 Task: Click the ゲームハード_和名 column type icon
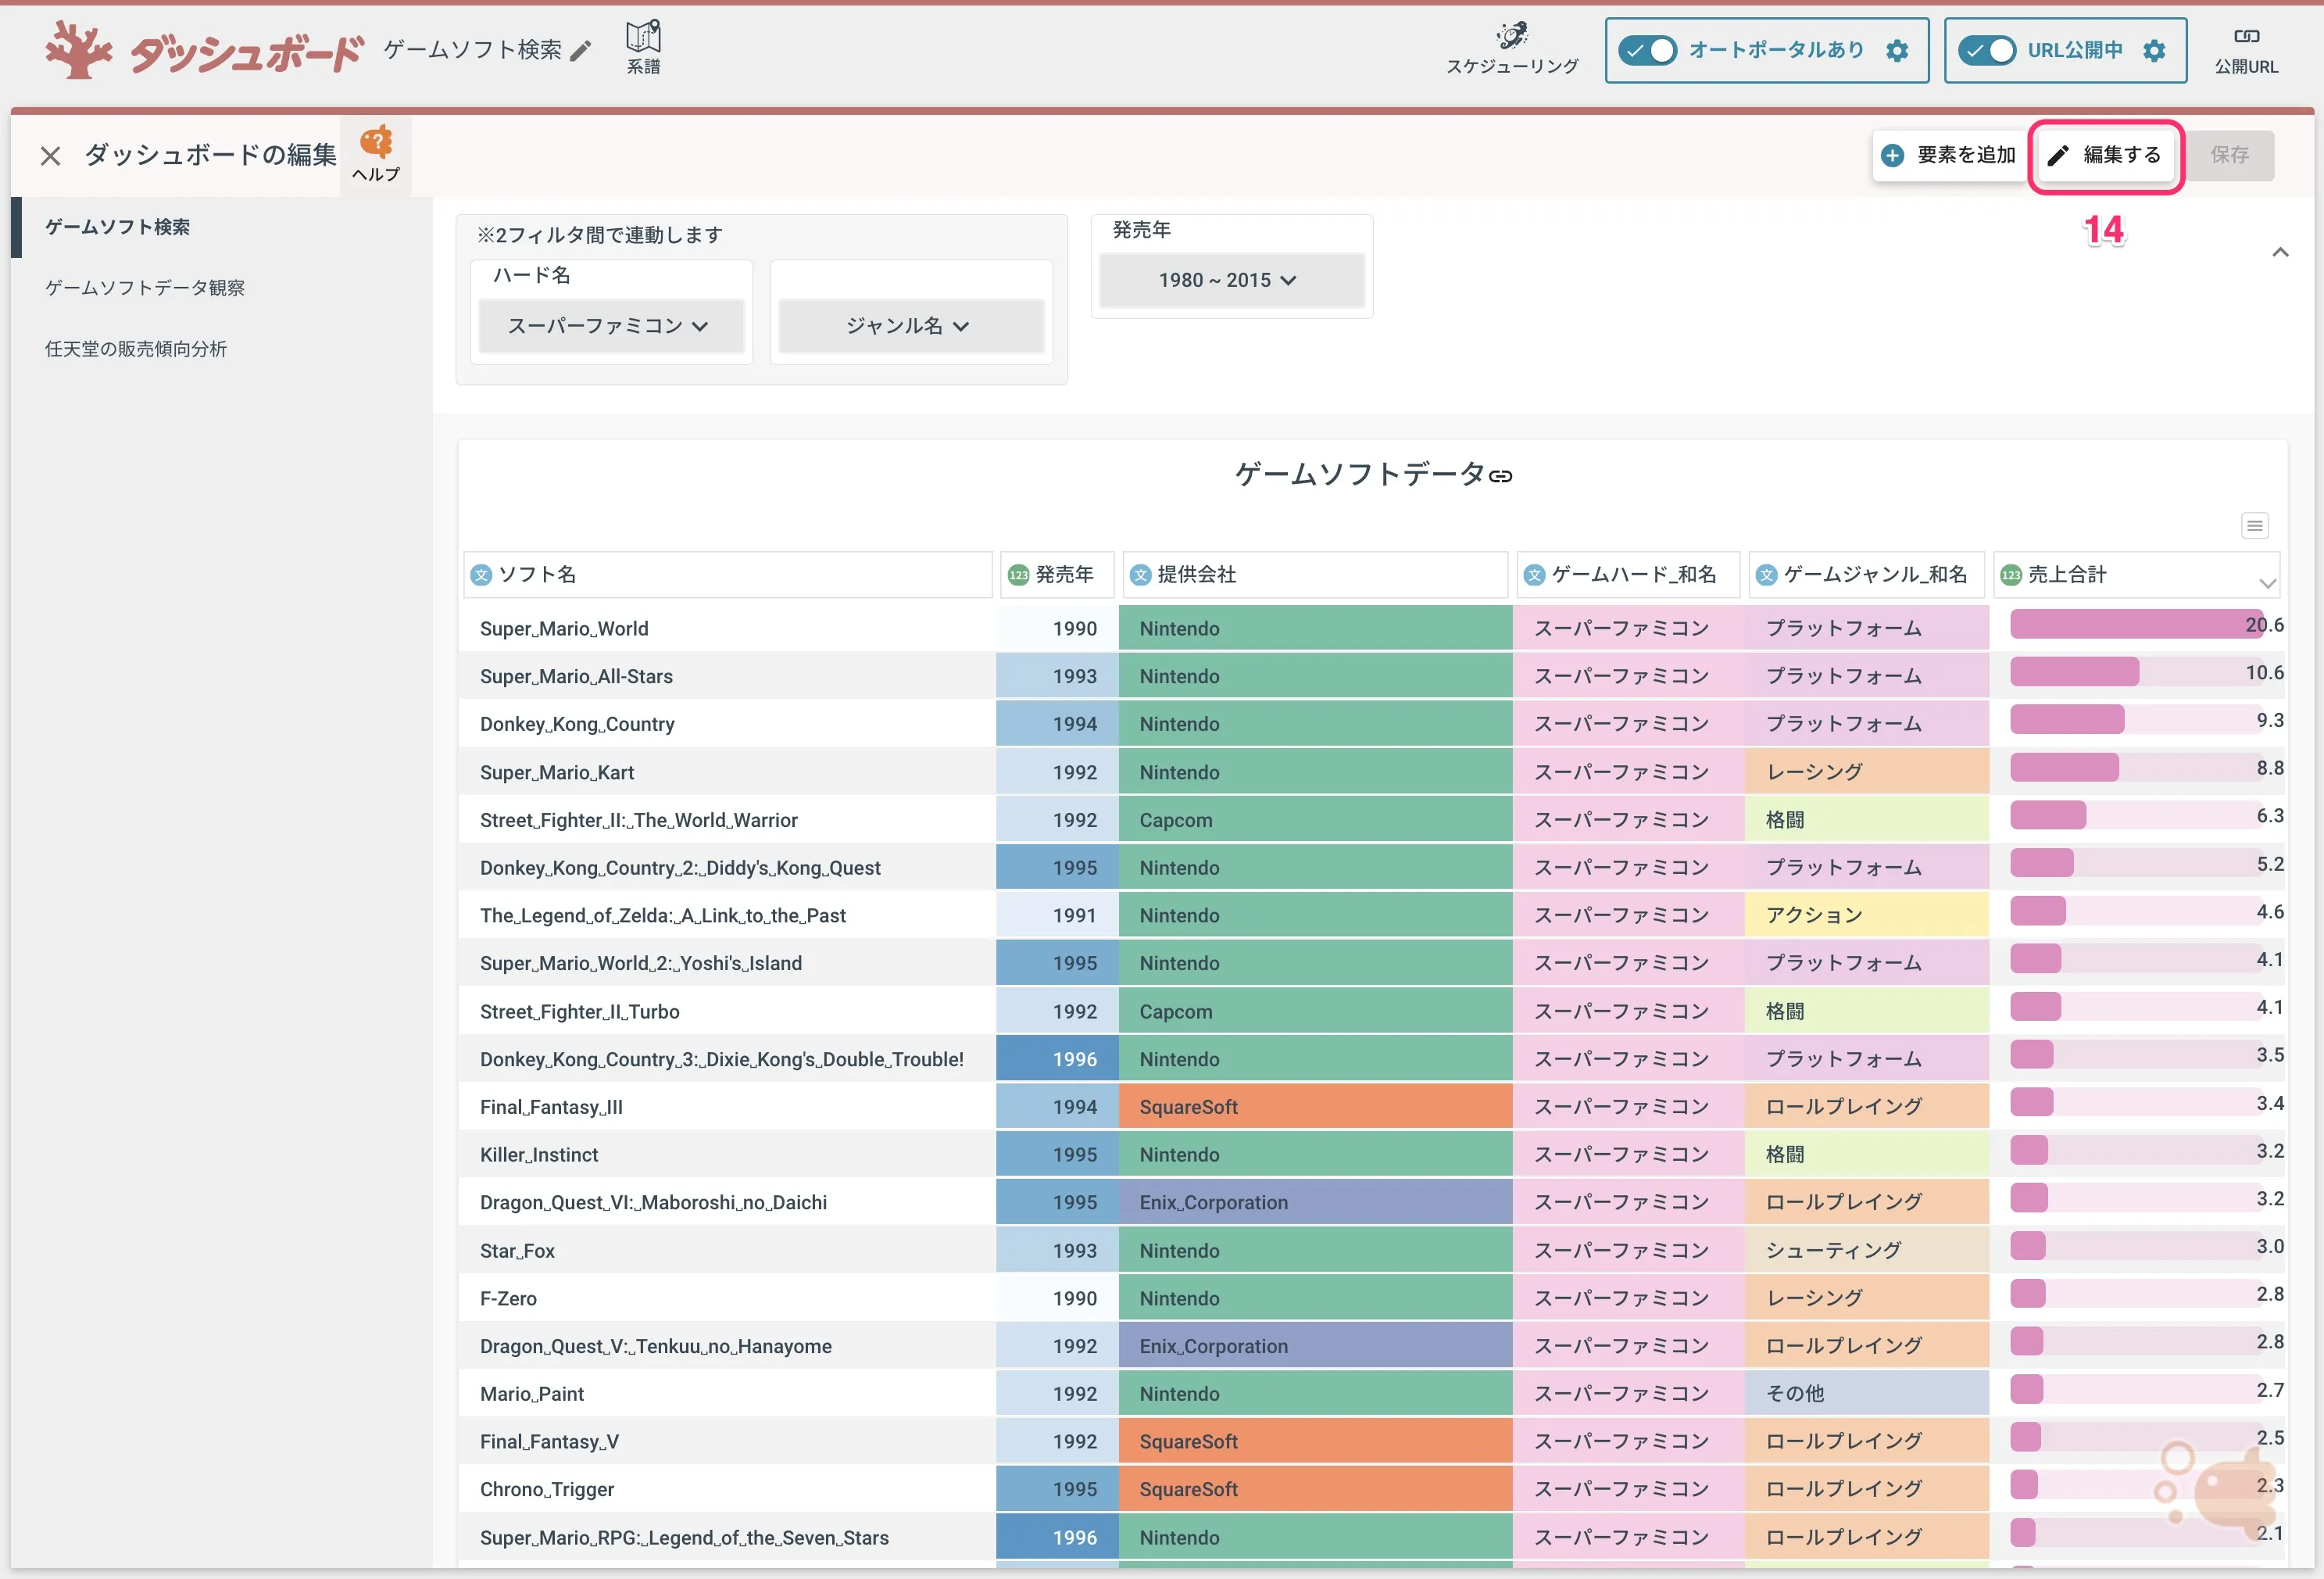coord(1534,575)
